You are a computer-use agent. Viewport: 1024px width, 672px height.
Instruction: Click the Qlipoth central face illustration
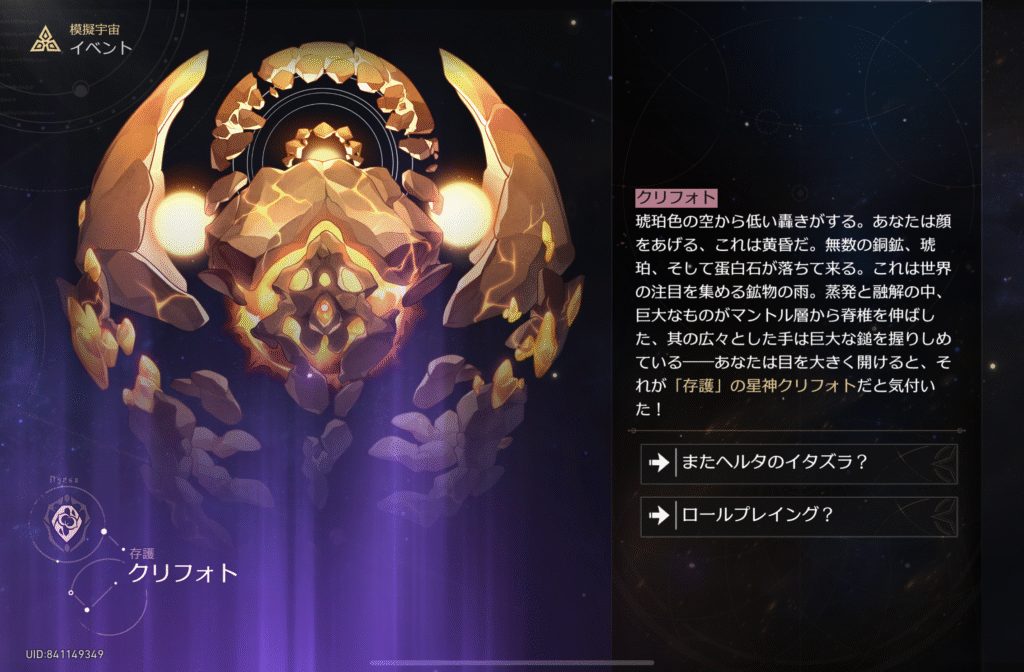click(x=324, y=287)
